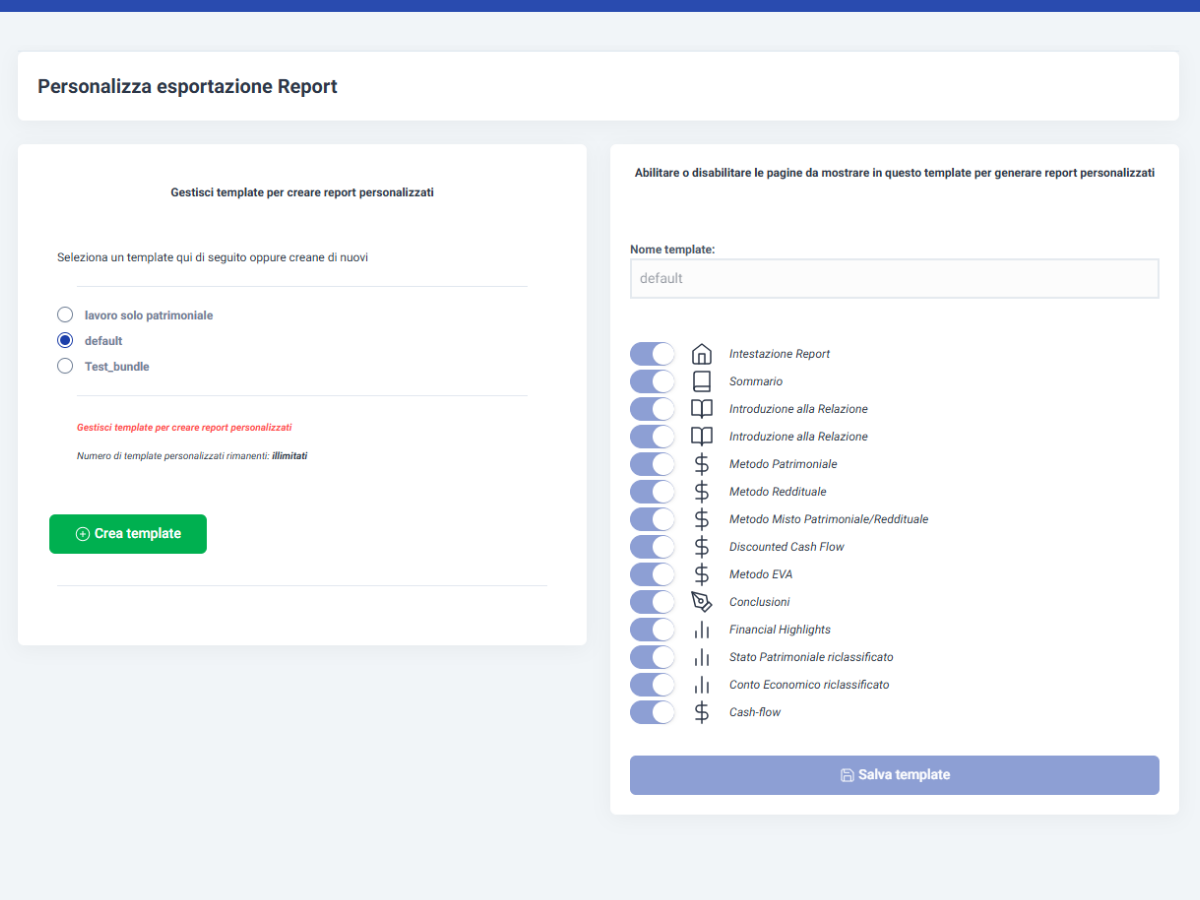
Task: Click the Salva template button
Action: [894, 775]
